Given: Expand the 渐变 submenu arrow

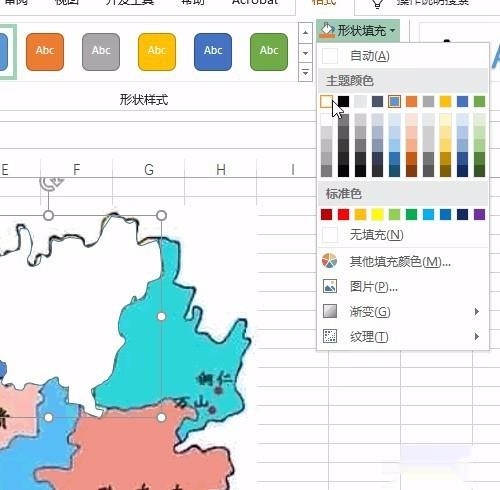Looking at the screenshot, I should [477, 311].
